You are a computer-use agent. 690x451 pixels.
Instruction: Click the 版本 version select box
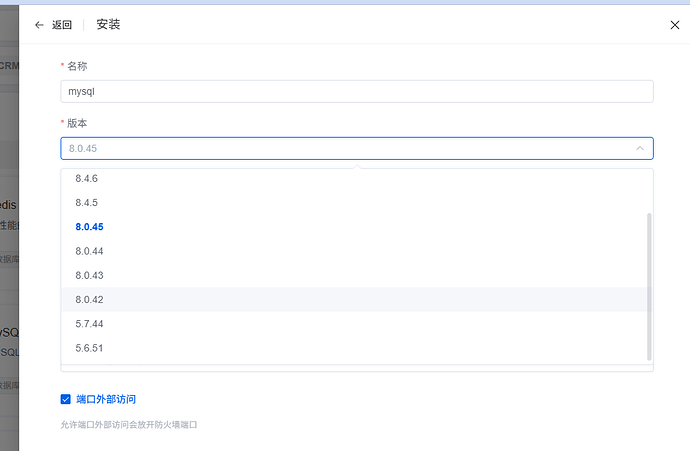(340, 148)
